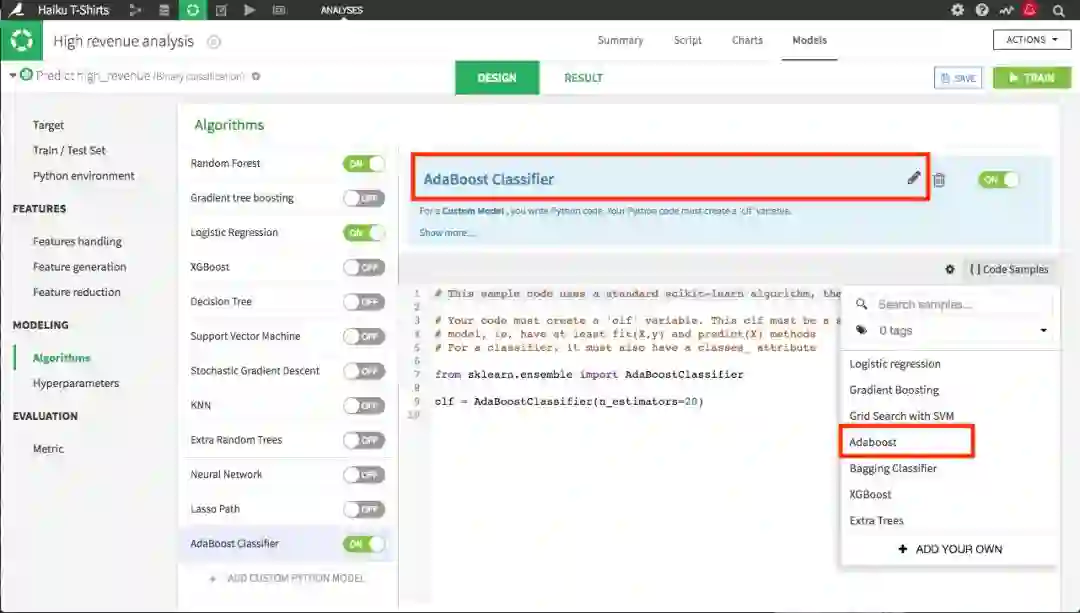Image resolution: width=1080 pixels, height=613 pixels.
Task: Enable Decision Tree switch
Action: pyautogui.click(x=364, y=302)
